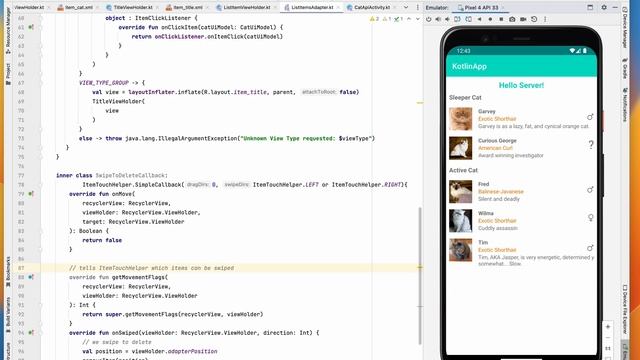Zoom in emulator with plus button

[x=608, y=327]
